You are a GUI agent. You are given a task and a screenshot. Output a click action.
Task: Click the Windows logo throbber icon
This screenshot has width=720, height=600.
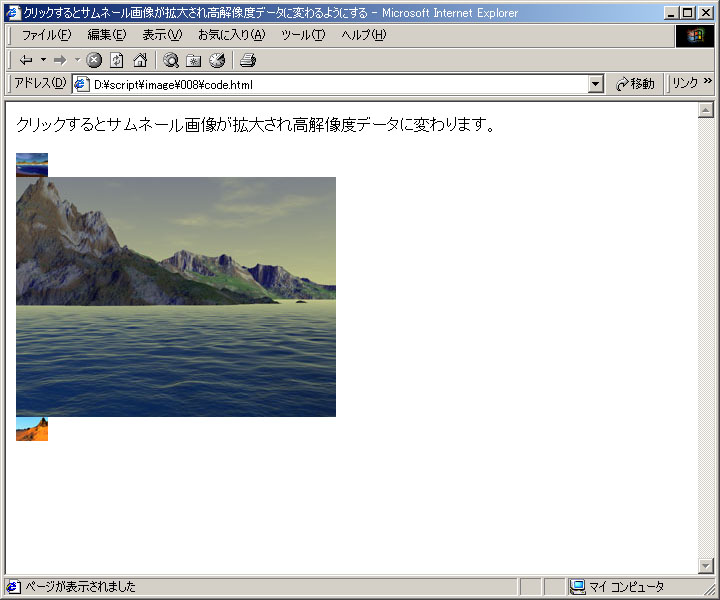[695, 36]
